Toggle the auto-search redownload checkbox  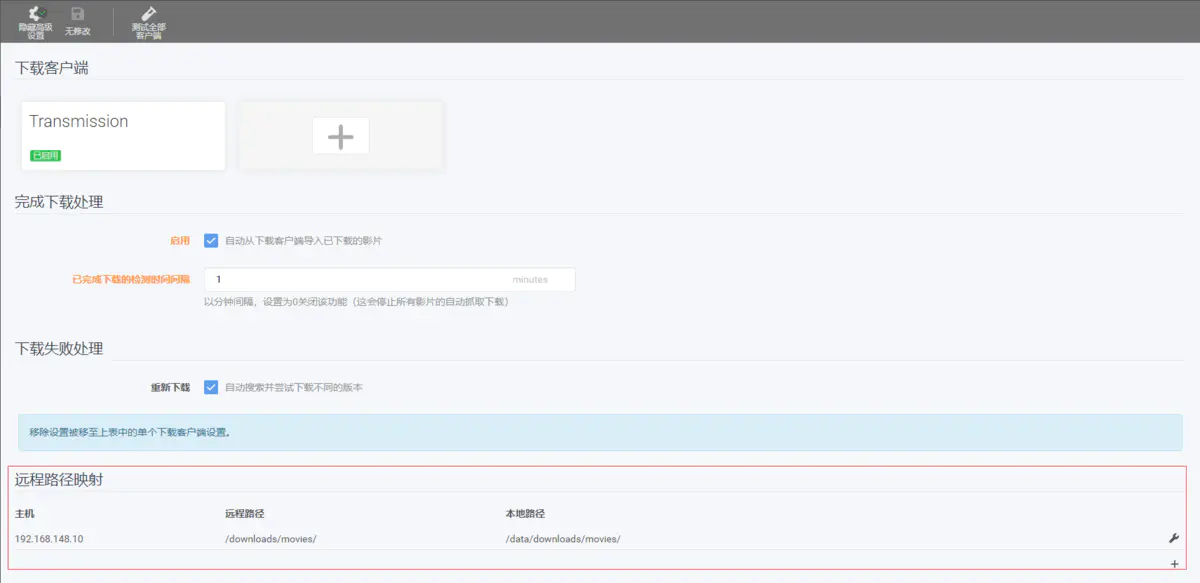pos(211,387)
